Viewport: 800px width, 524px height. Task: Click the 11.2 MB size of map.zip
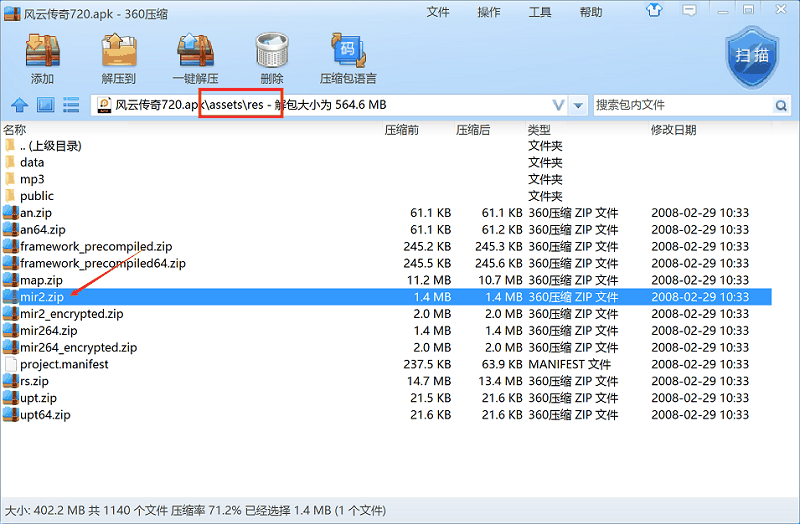click(429, 280)
